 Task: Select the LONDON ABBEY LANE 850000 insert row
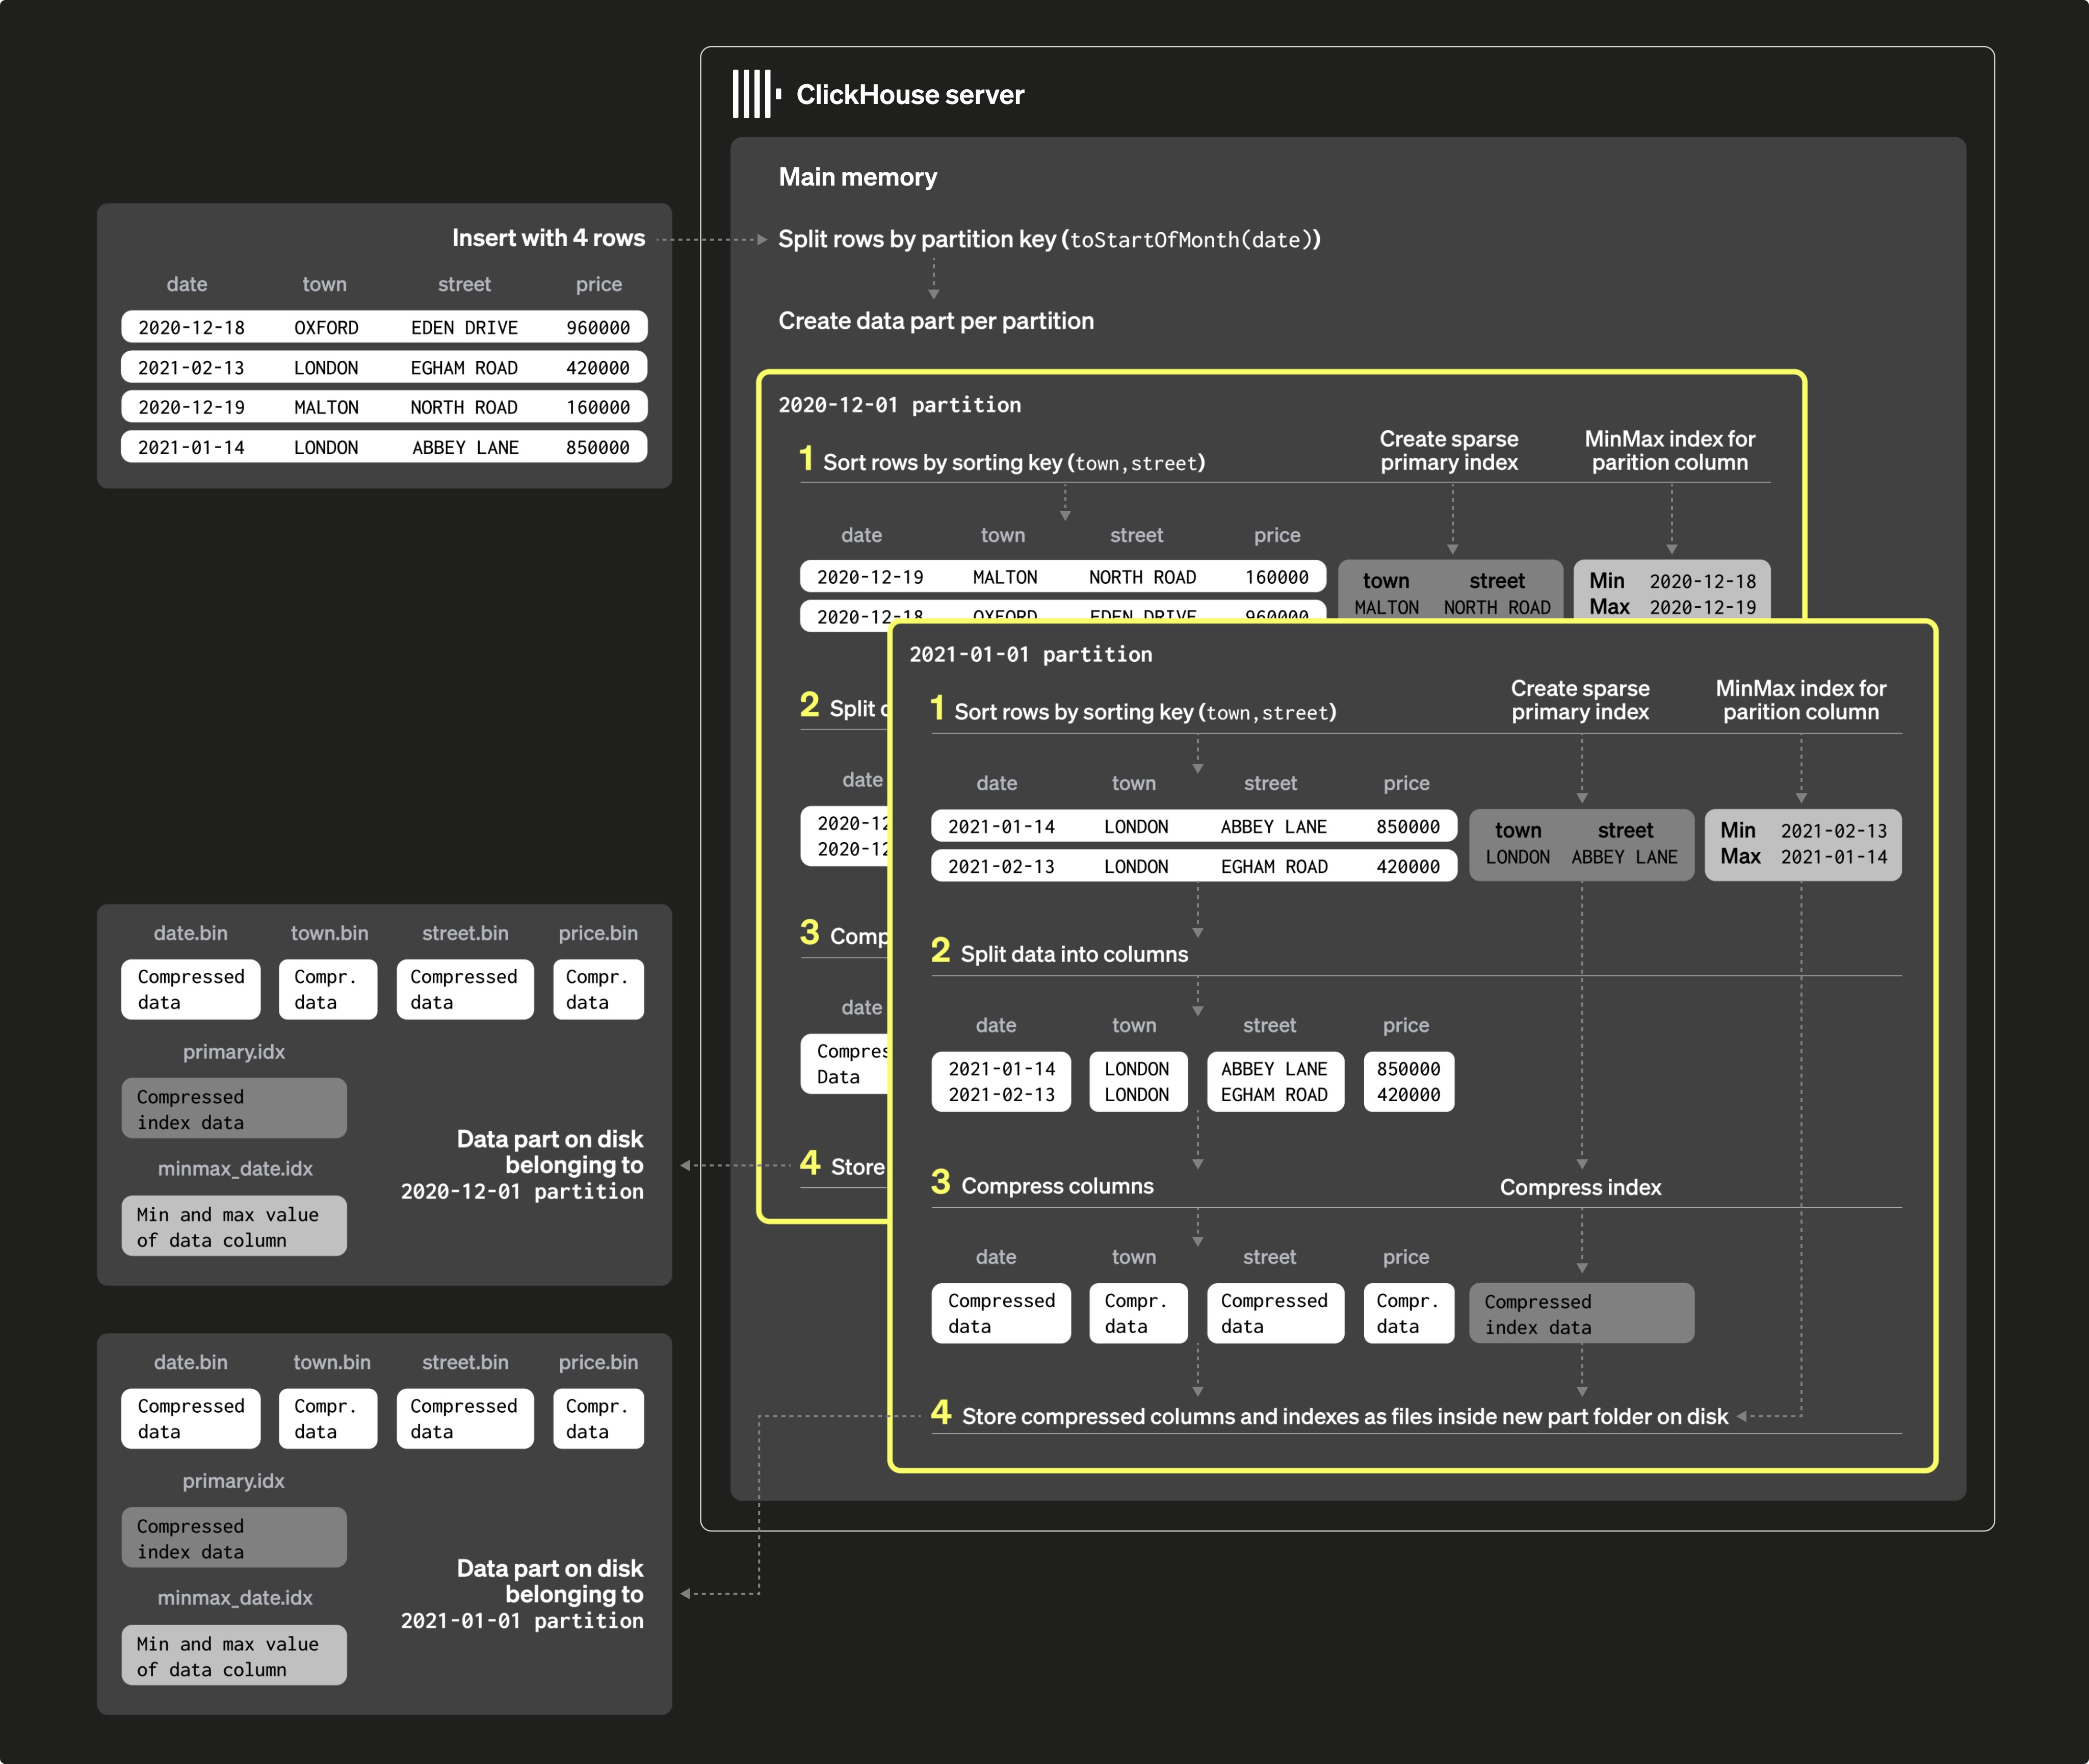[x=384, y=447]
